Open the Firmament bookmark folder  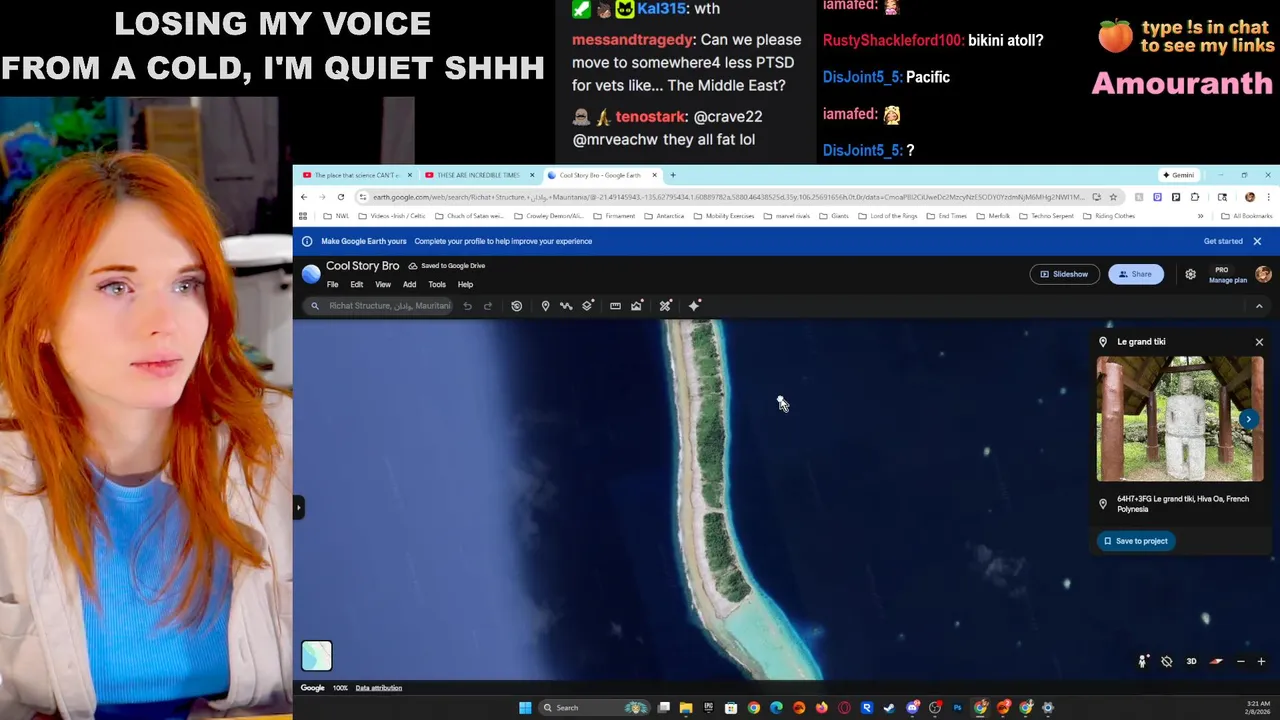[613, 216]
